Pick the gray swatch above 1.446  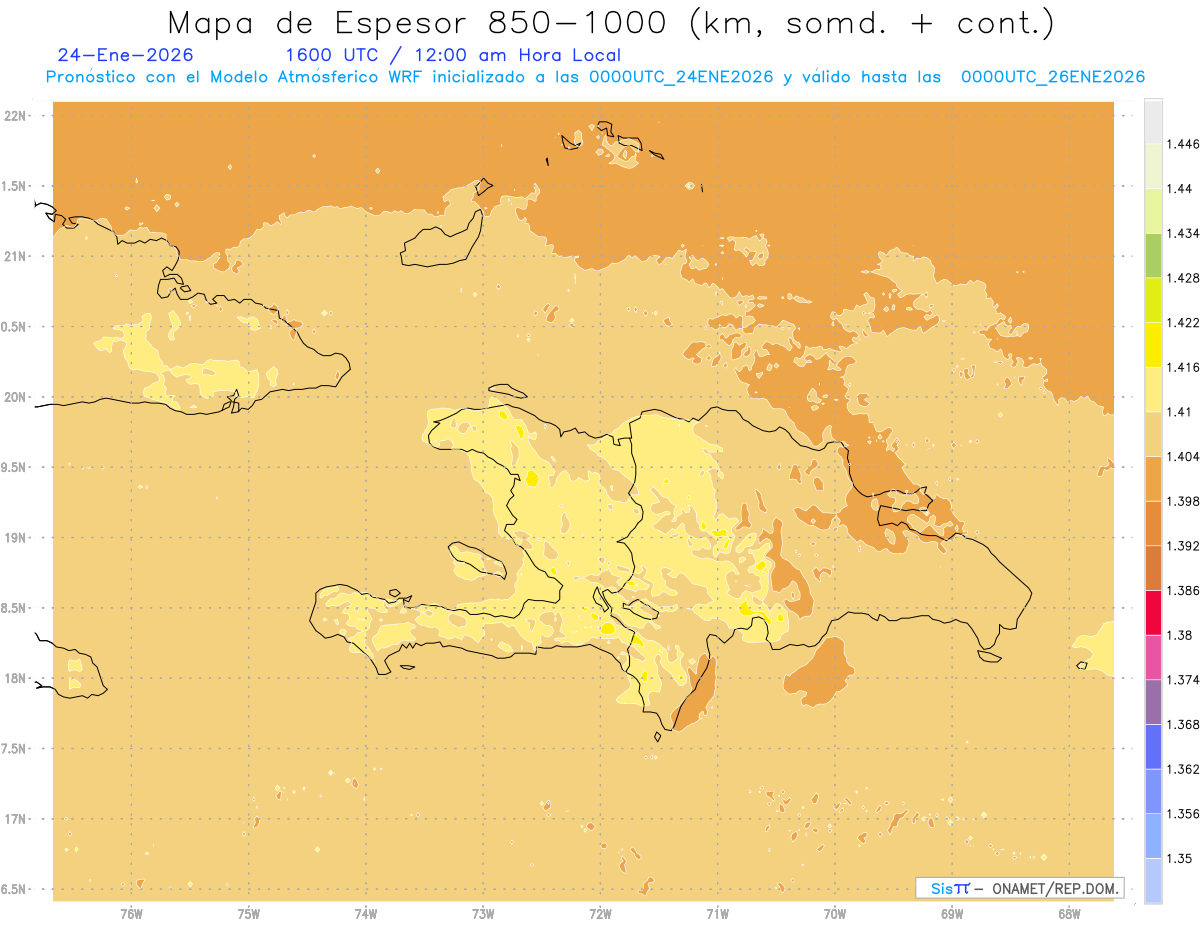tap(1153, 122)
